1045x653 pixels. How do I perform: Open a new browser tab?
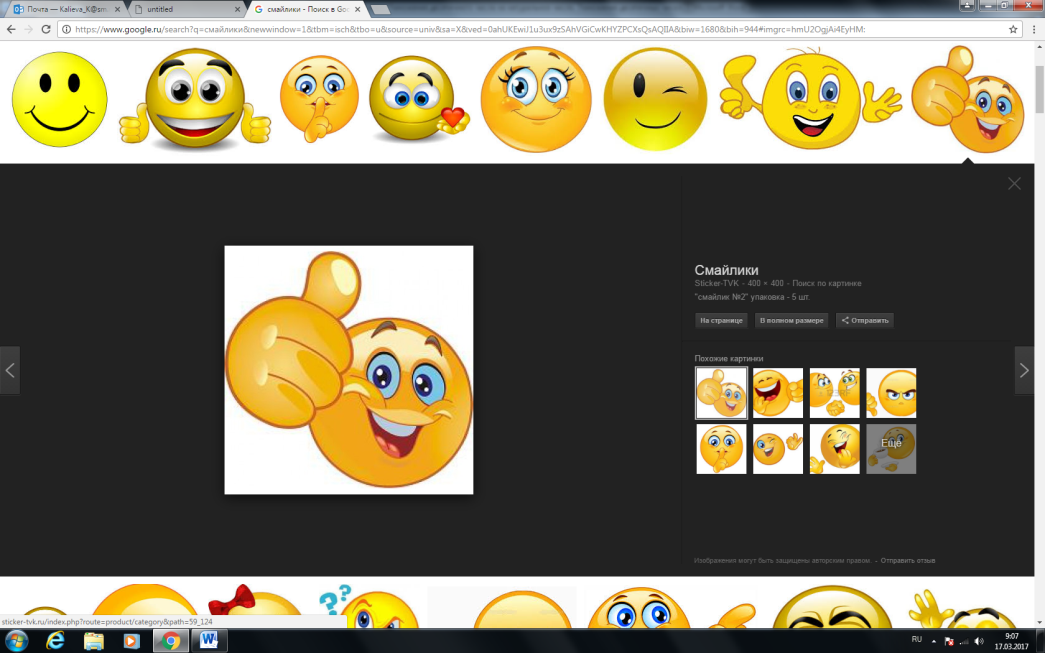[x=380, y=9]
